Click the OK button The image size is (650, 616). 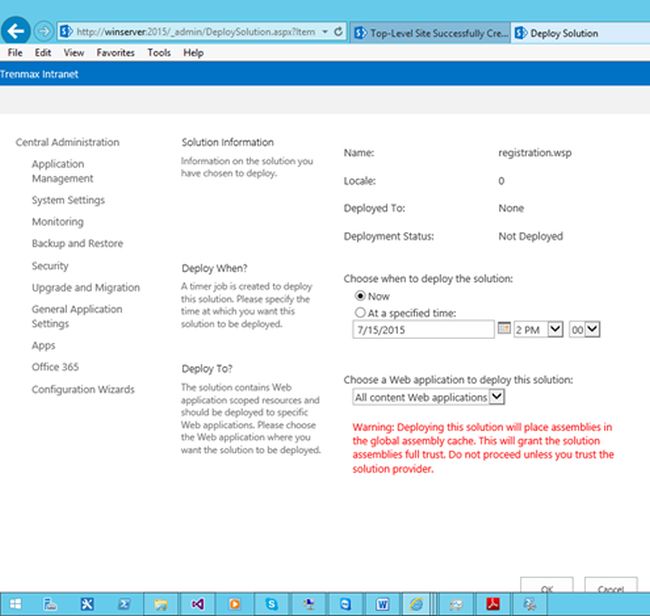pos(547,585)
